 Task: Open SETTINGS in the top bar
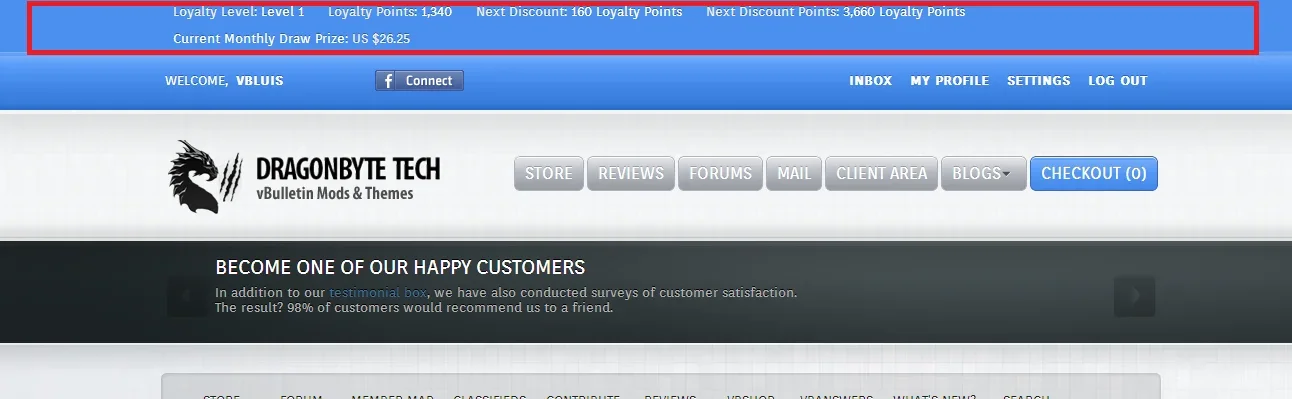[x=1038, y=81]
